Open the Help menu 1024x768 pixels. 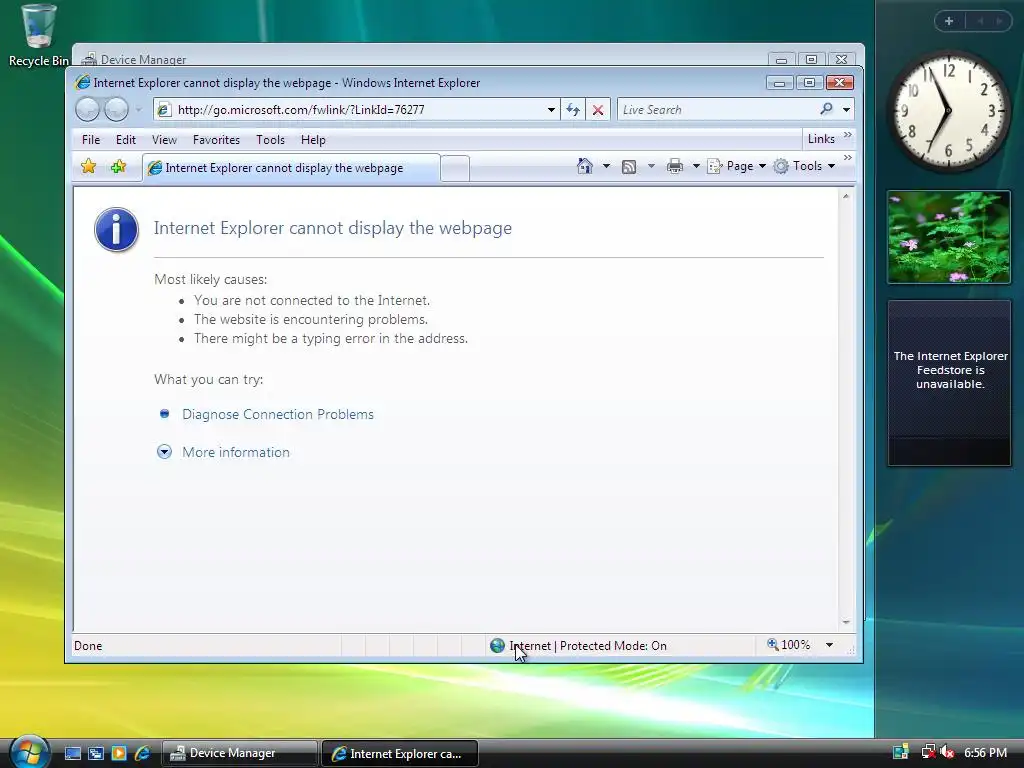[x=313, y=140]
